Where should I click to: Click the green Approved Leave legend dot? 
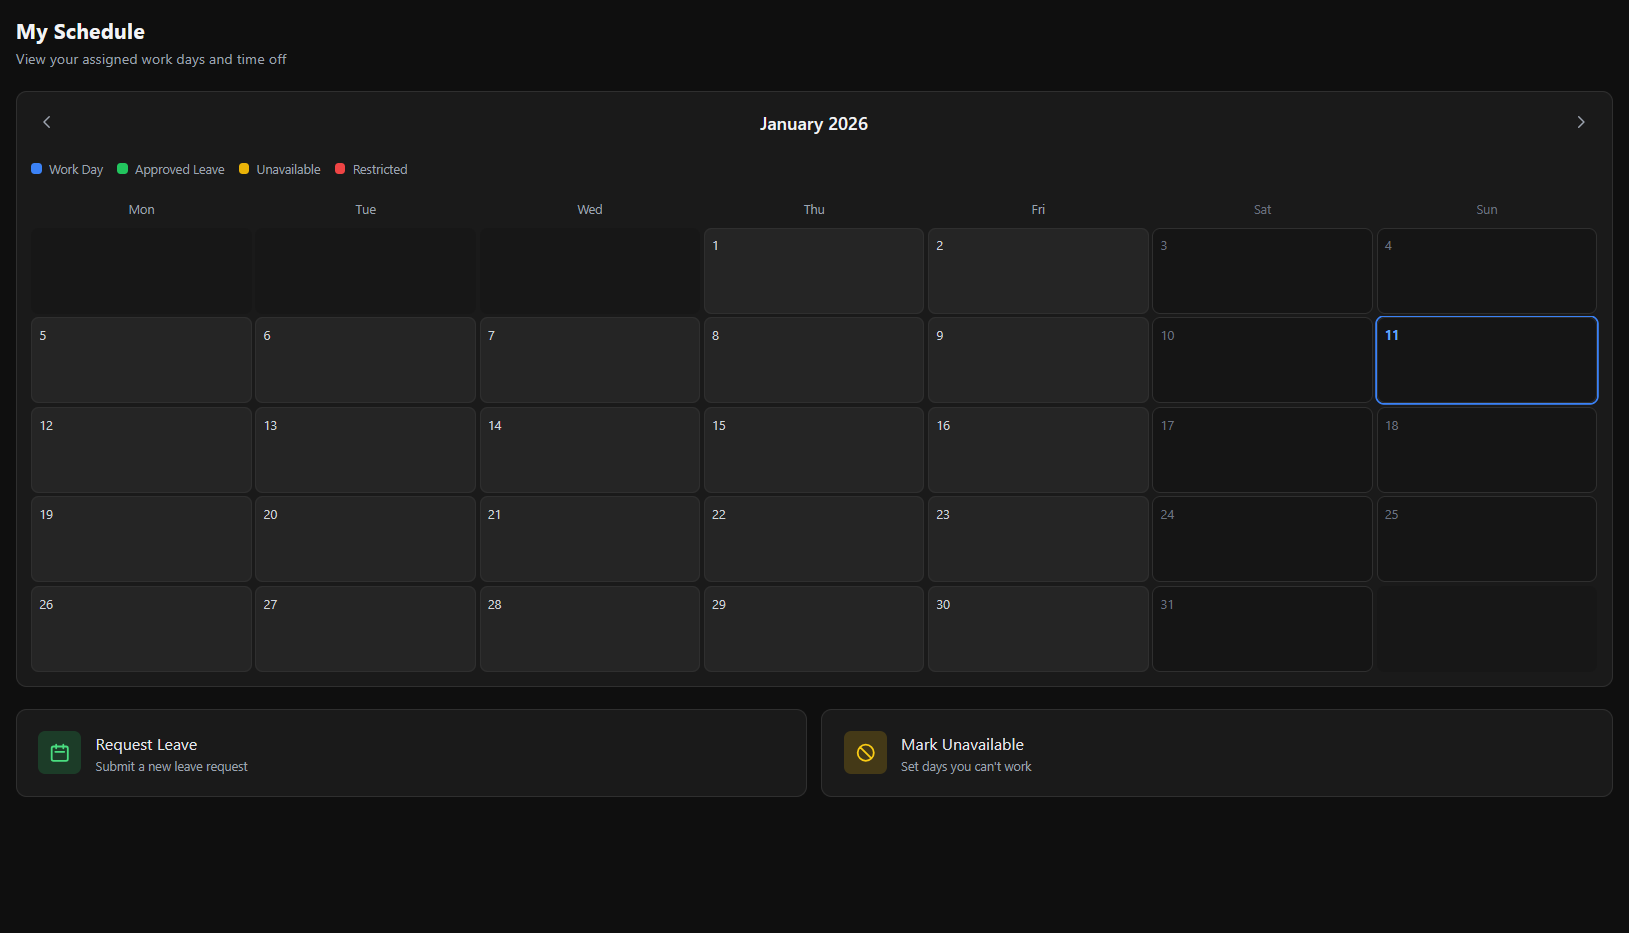pos(123,169)
